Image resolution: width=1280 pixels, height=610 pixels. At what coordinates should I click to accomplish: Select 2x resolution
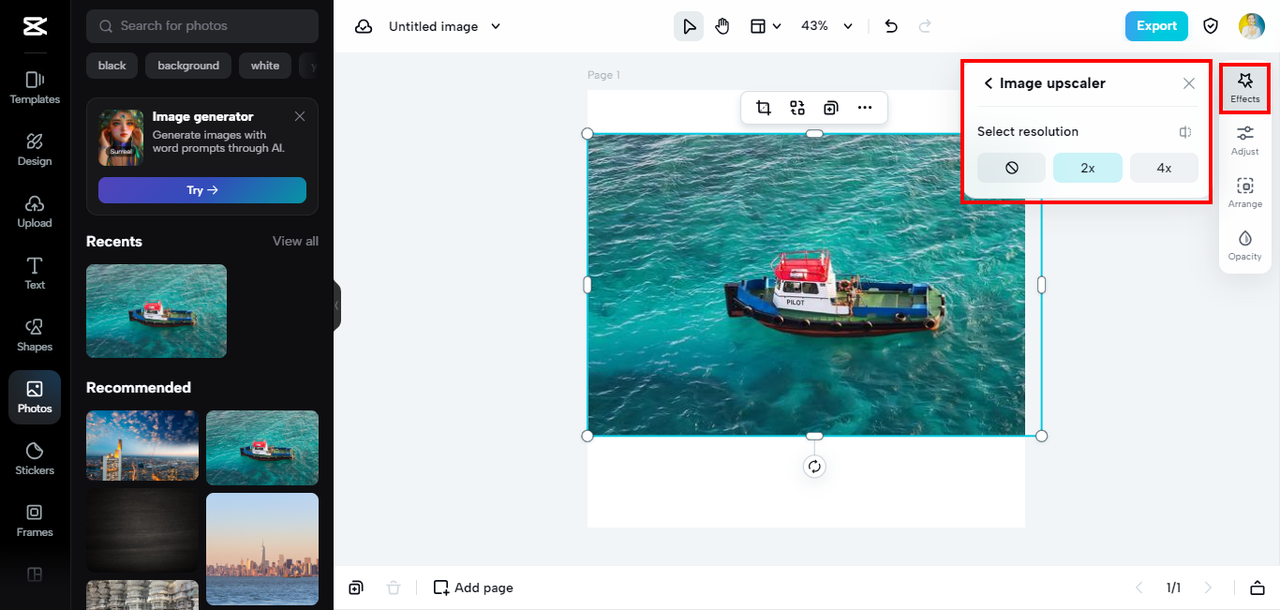click(1088, 168)
